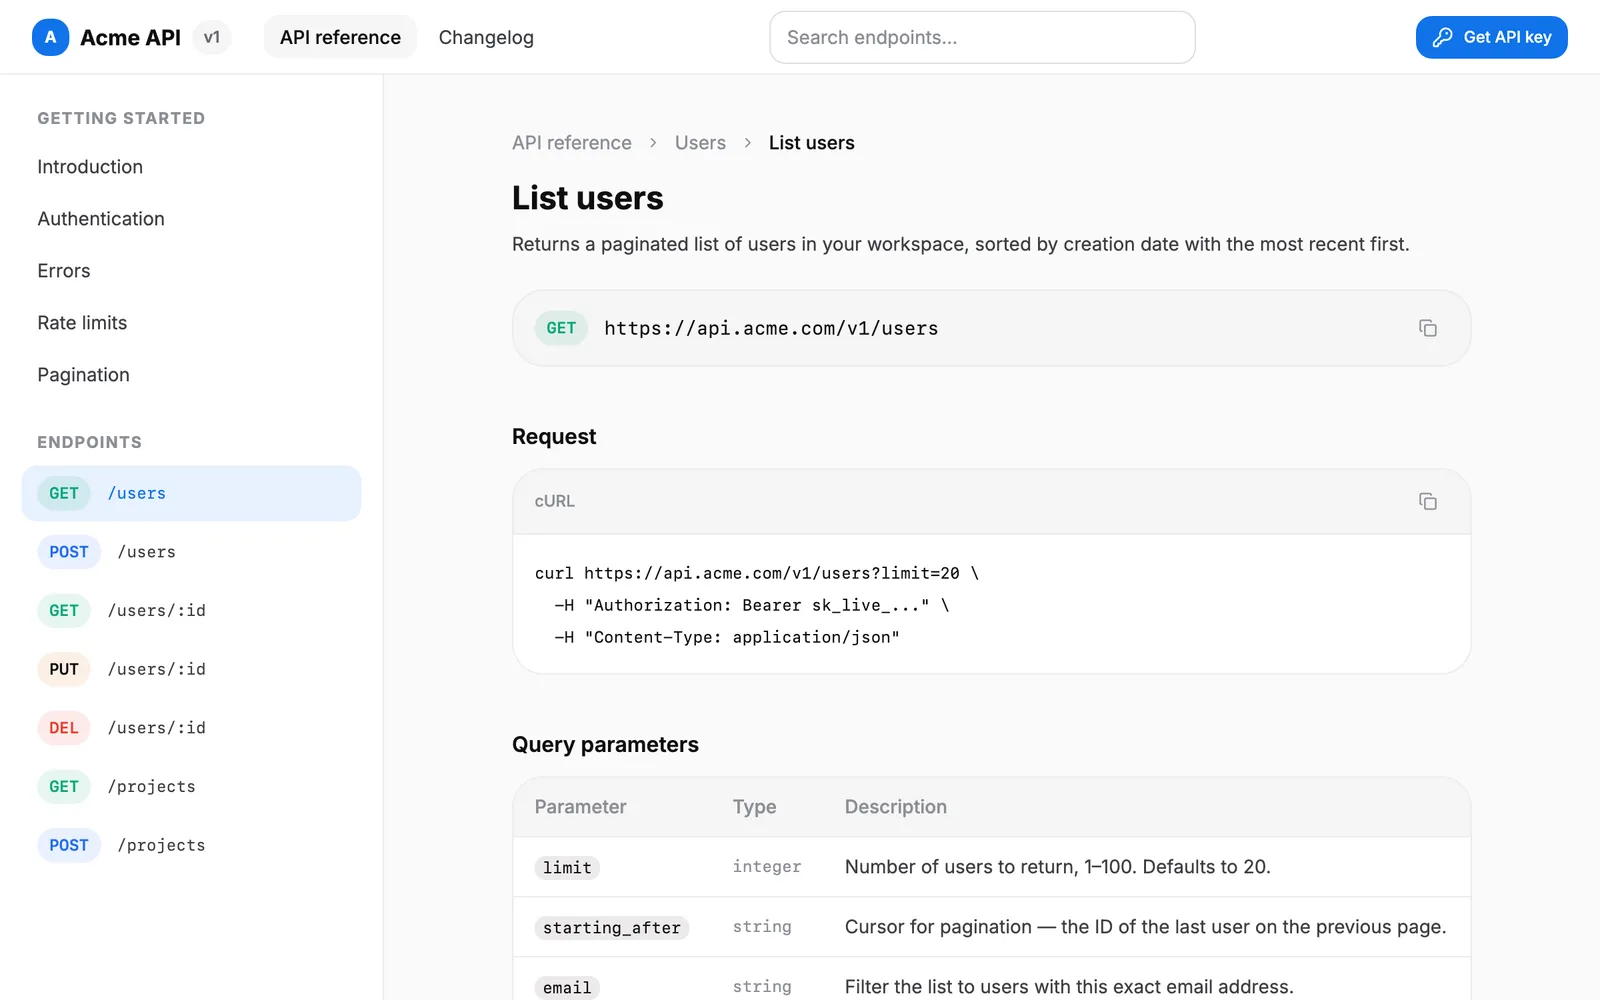Select the POST /projects endpoint
Screen dimensions: 1600x1000
click(x=191, y=845)
